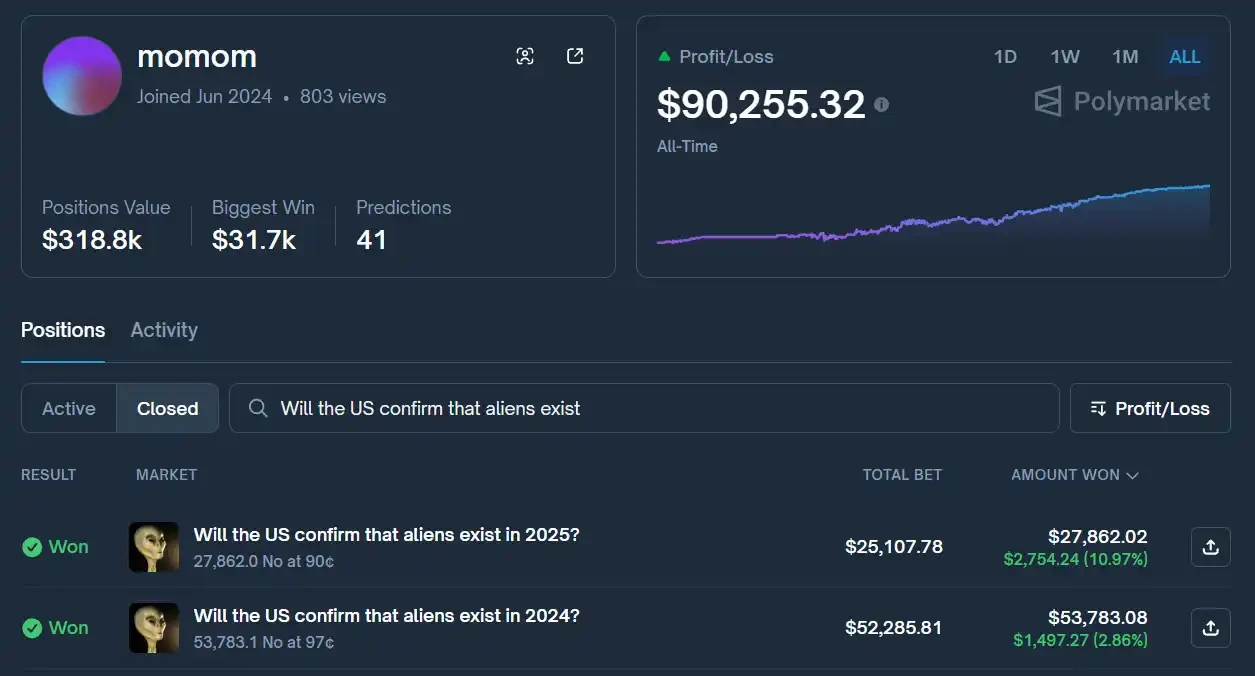Open momom's profile in external link
Screen dimensions: 1255x676
click(575, 56)
